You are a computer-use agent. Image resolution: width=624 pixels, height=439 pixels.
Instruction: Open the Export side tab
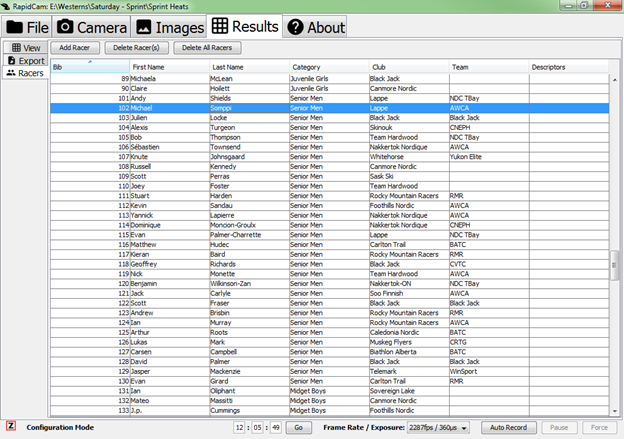[x=25, y=60]
